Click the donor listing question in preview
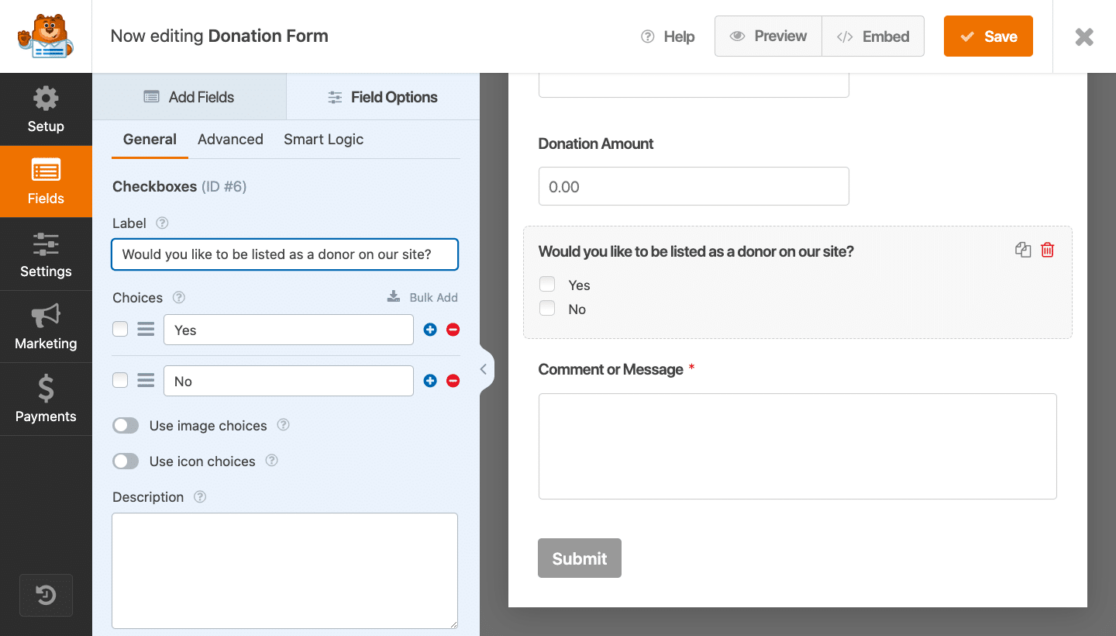The width and height of the screenshot is (1116, 636). click(696, 251)
